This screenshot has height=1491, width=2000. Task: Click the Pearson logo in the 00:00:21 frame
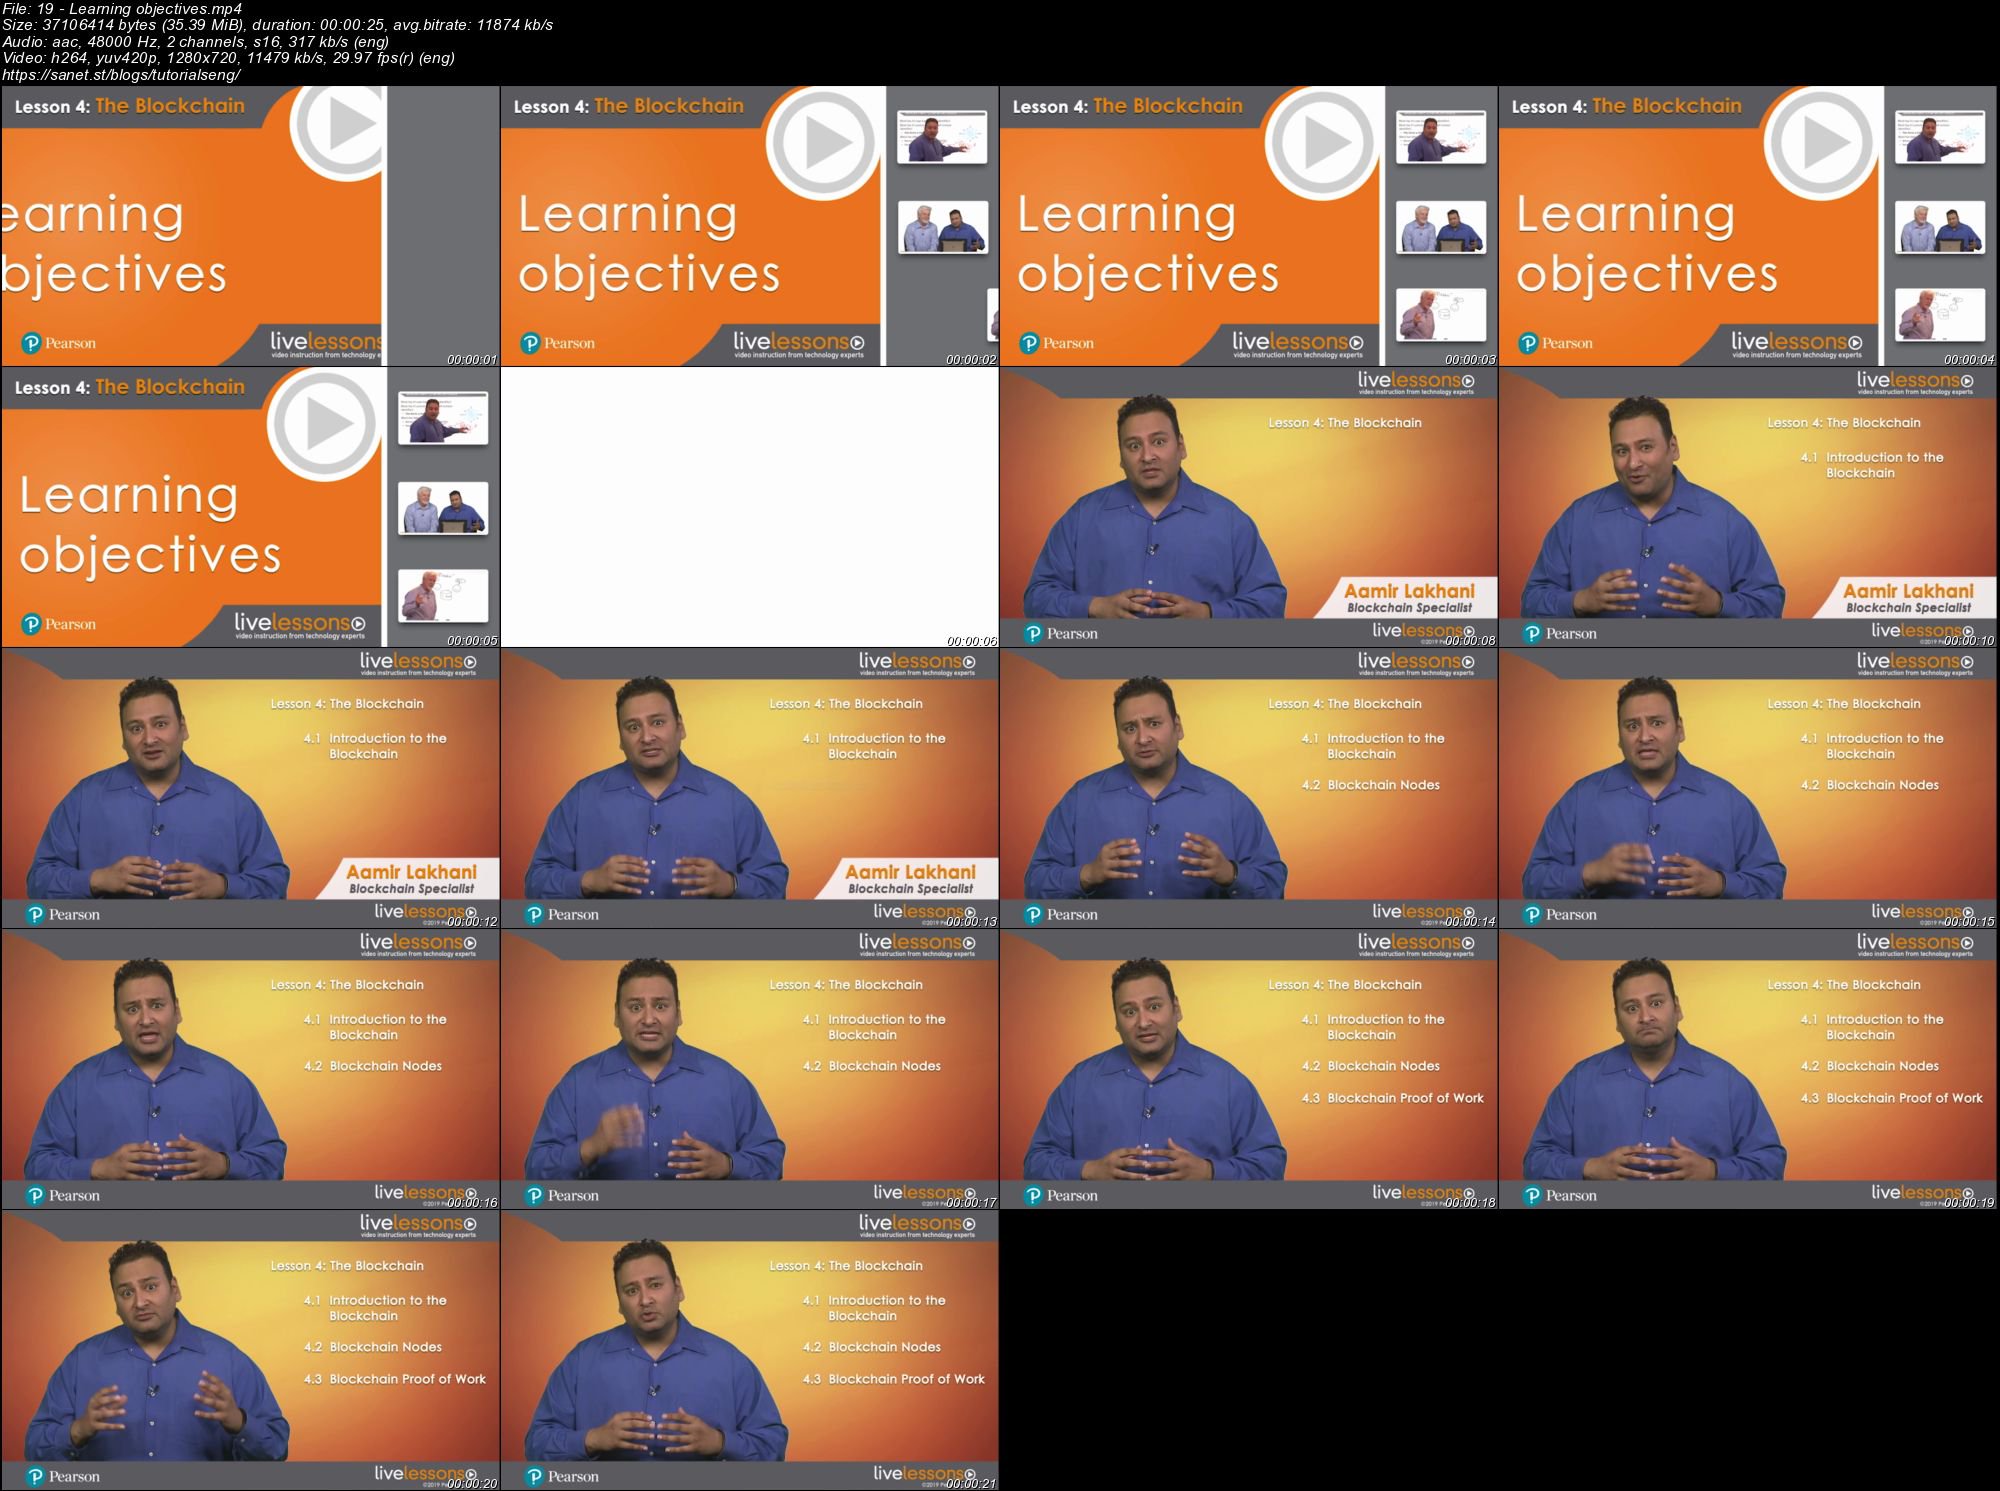tap(561, 1476)
